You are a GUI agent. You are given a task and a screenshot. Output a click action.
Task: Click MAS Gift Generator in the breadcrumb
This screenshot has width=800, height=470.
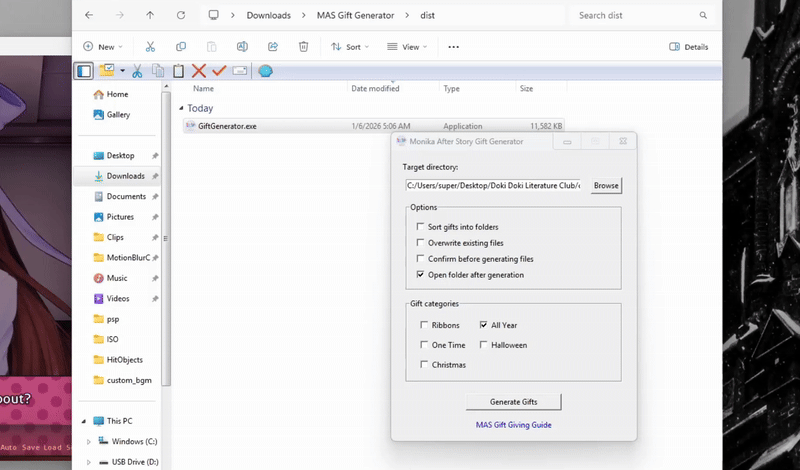(356, 15)
